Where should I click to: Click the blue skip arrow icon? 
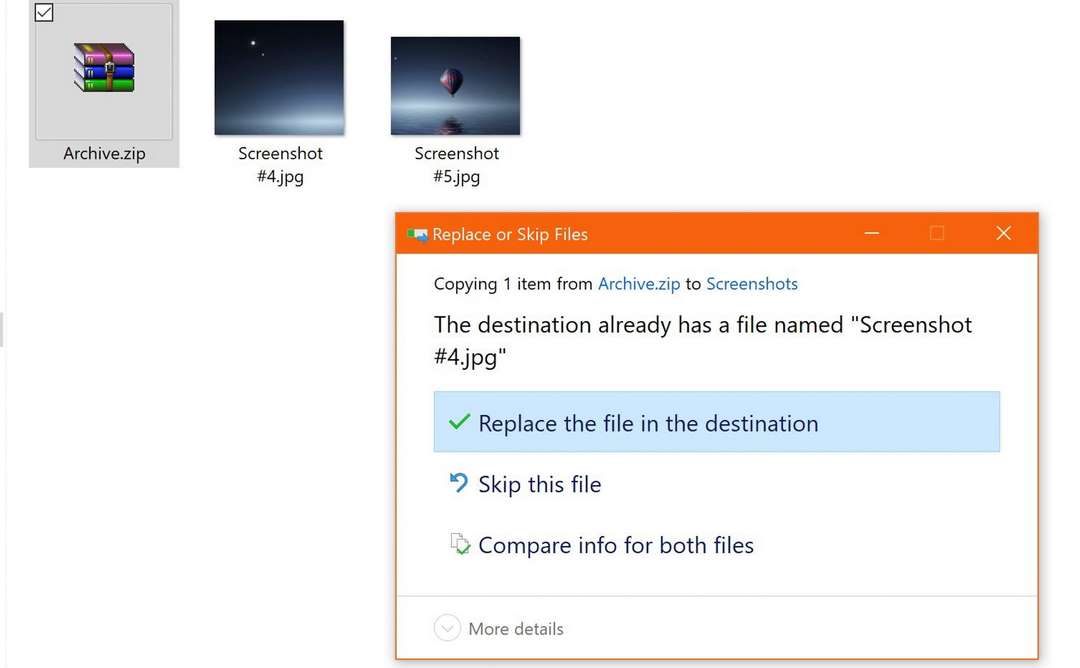point(459,483)
